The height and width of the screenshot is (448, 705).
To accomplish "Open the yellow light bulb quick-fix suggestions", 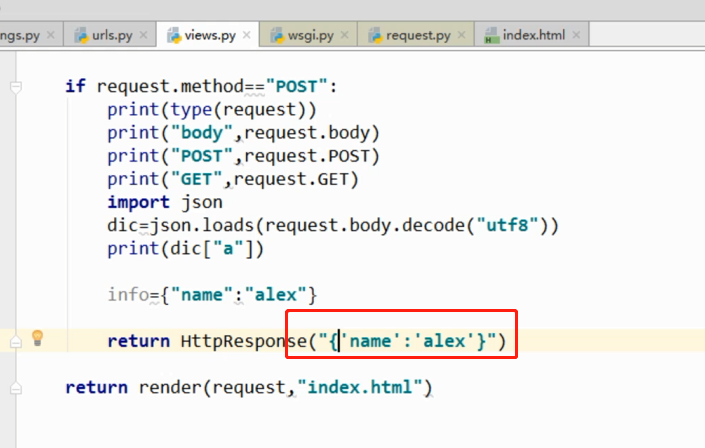I will (x=38, y=338).
